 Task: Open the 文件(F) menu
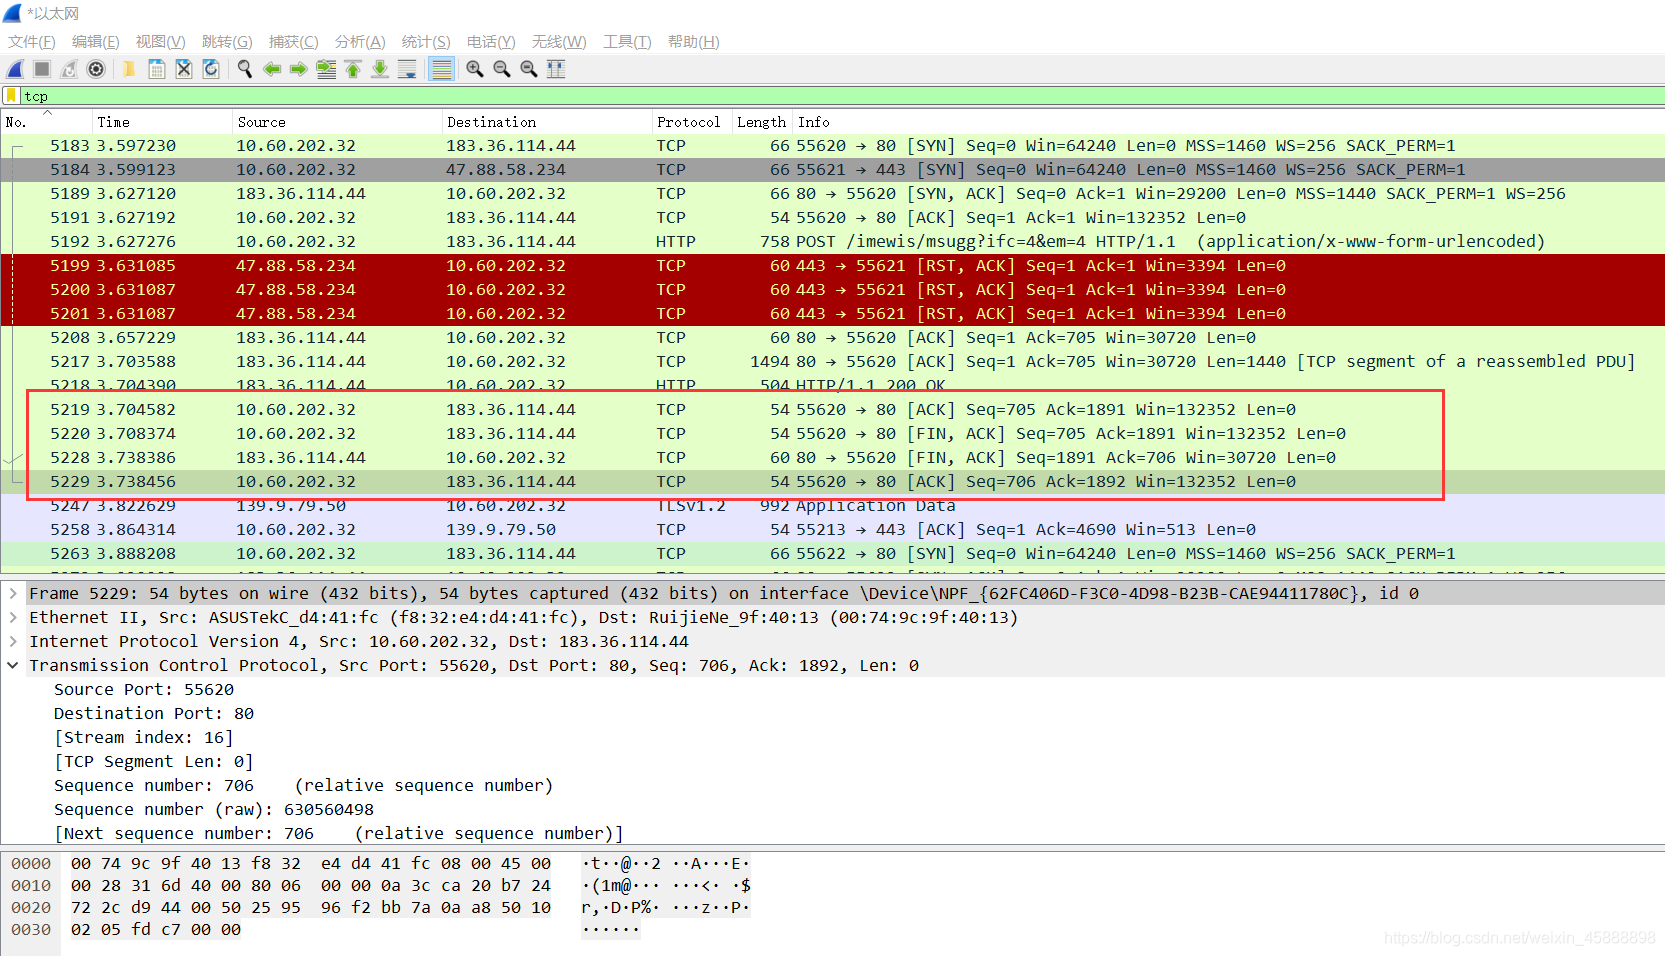tap(32, 42)
